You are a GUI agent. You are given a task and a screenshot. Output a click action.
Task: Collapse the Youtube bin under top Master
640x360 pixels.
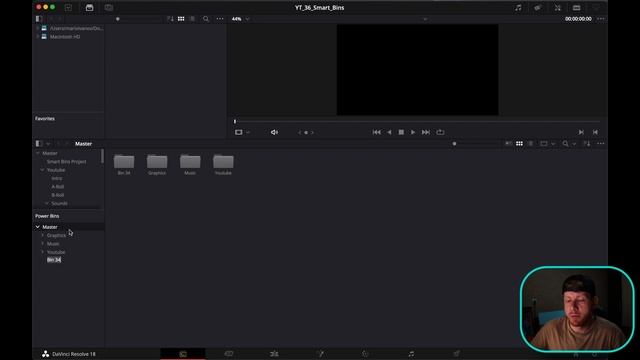click(x=42, y=170)
